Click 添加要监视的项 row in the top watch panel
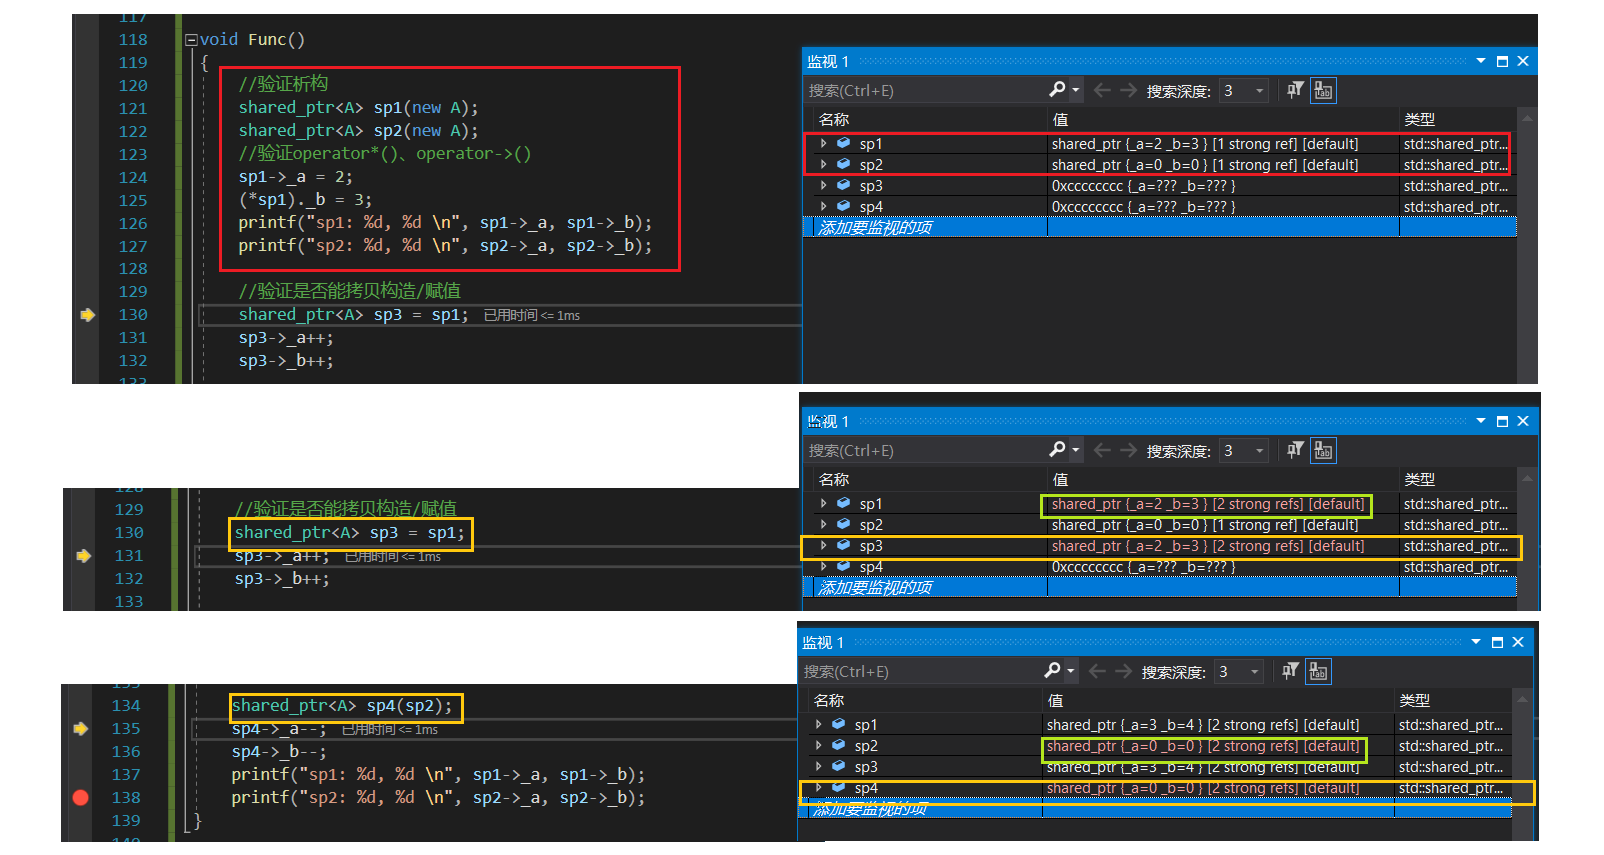1604x855 pixels. coord(1160,228)
